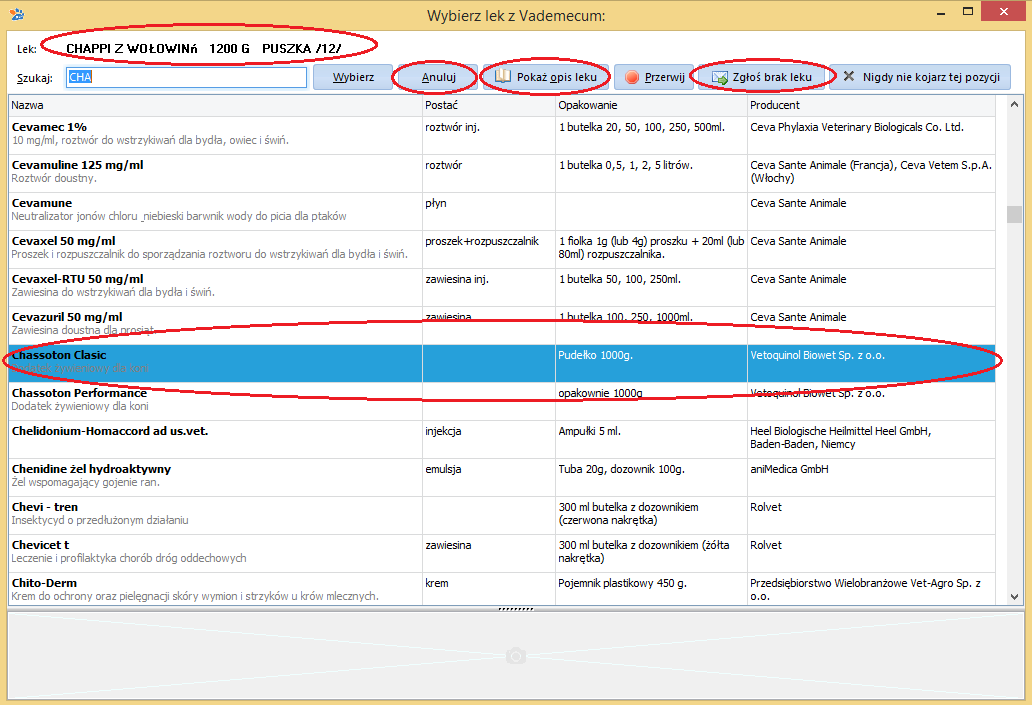Select the Cevaxel 50 mg/ml row
This screenshot has width=1032, height=705.
click(502, 249)
